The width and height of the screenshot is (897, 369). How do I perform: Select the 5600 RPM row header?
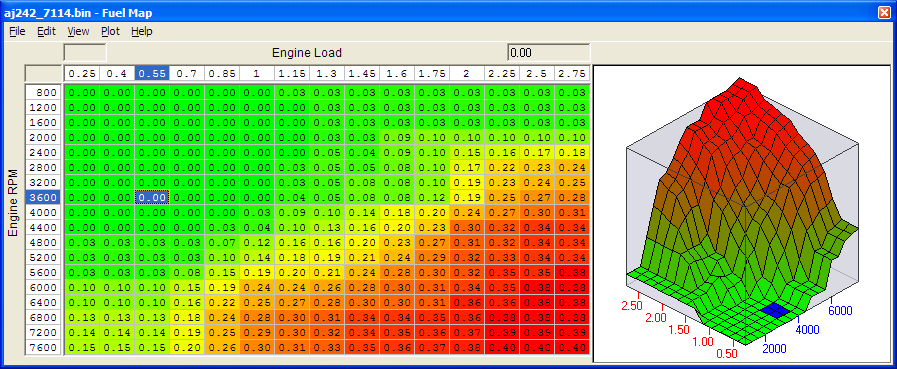[x=44, y=272]
